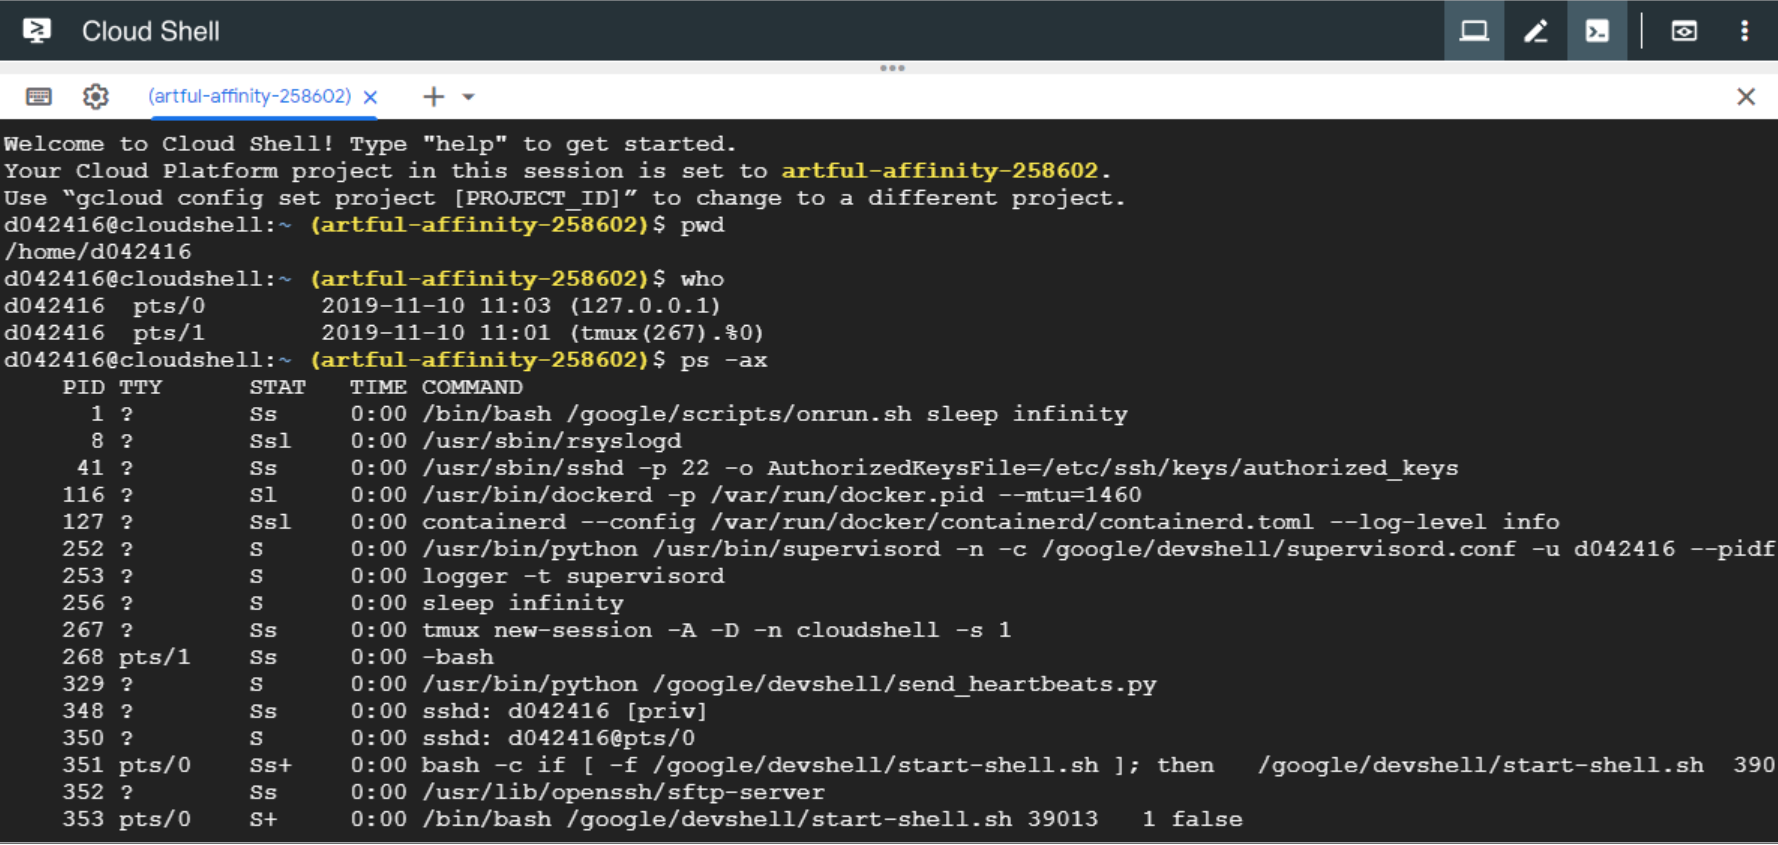Click the COMMAND column header
Viewport: 1778px width, 845px height.
pos(472,387)
